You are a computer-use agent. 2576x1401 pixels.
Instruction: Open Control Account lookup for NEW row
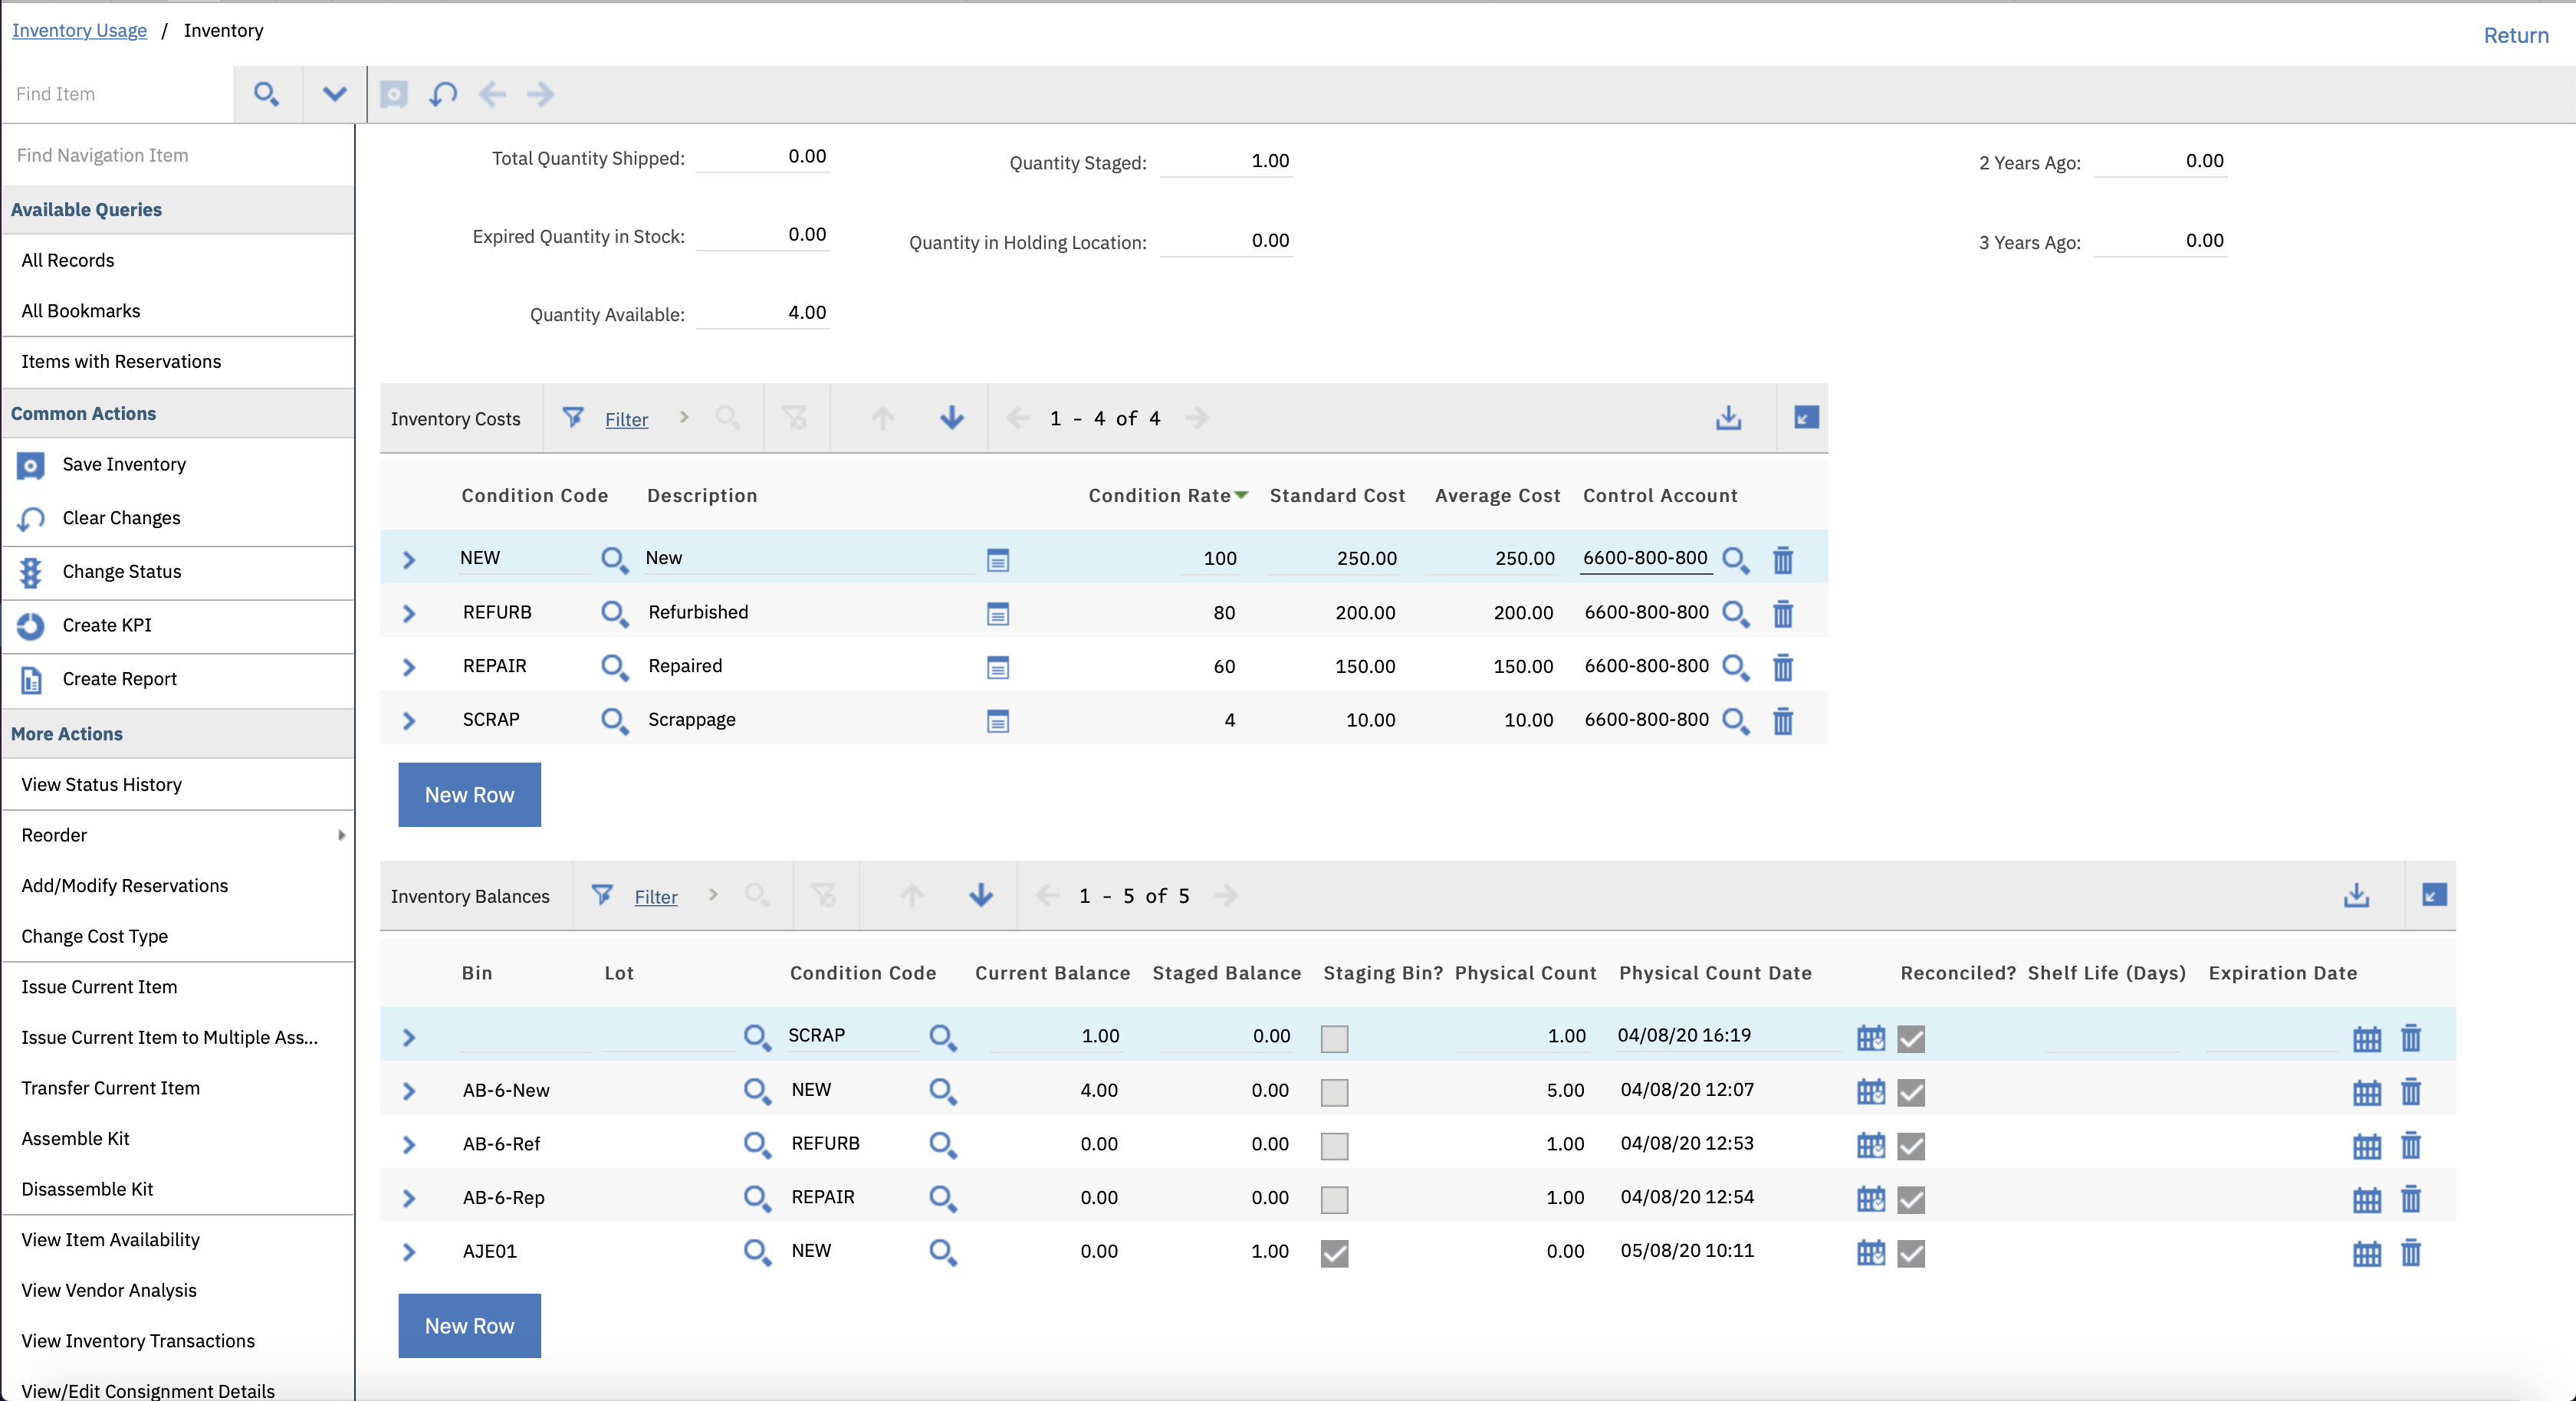tap(1736, 560)
